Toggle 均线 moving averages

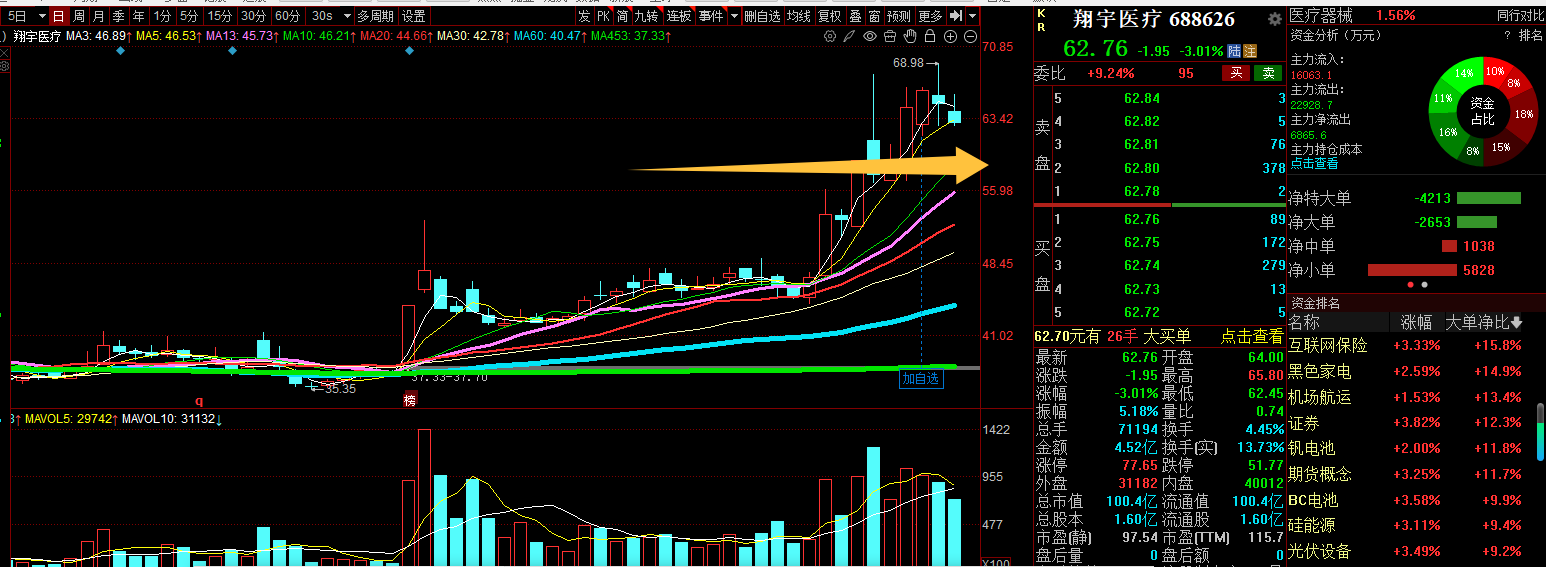coord(798,16)
